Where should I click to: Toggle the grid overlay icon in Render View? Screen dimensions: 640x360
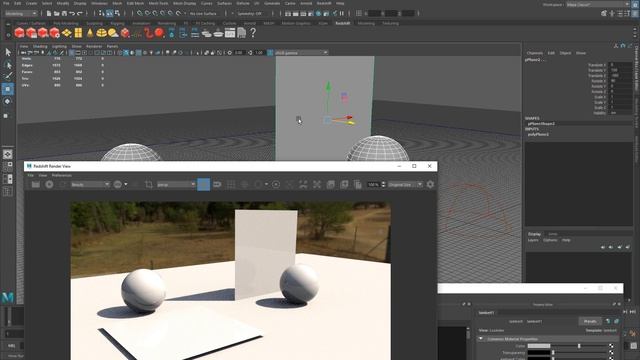(231, 184)
